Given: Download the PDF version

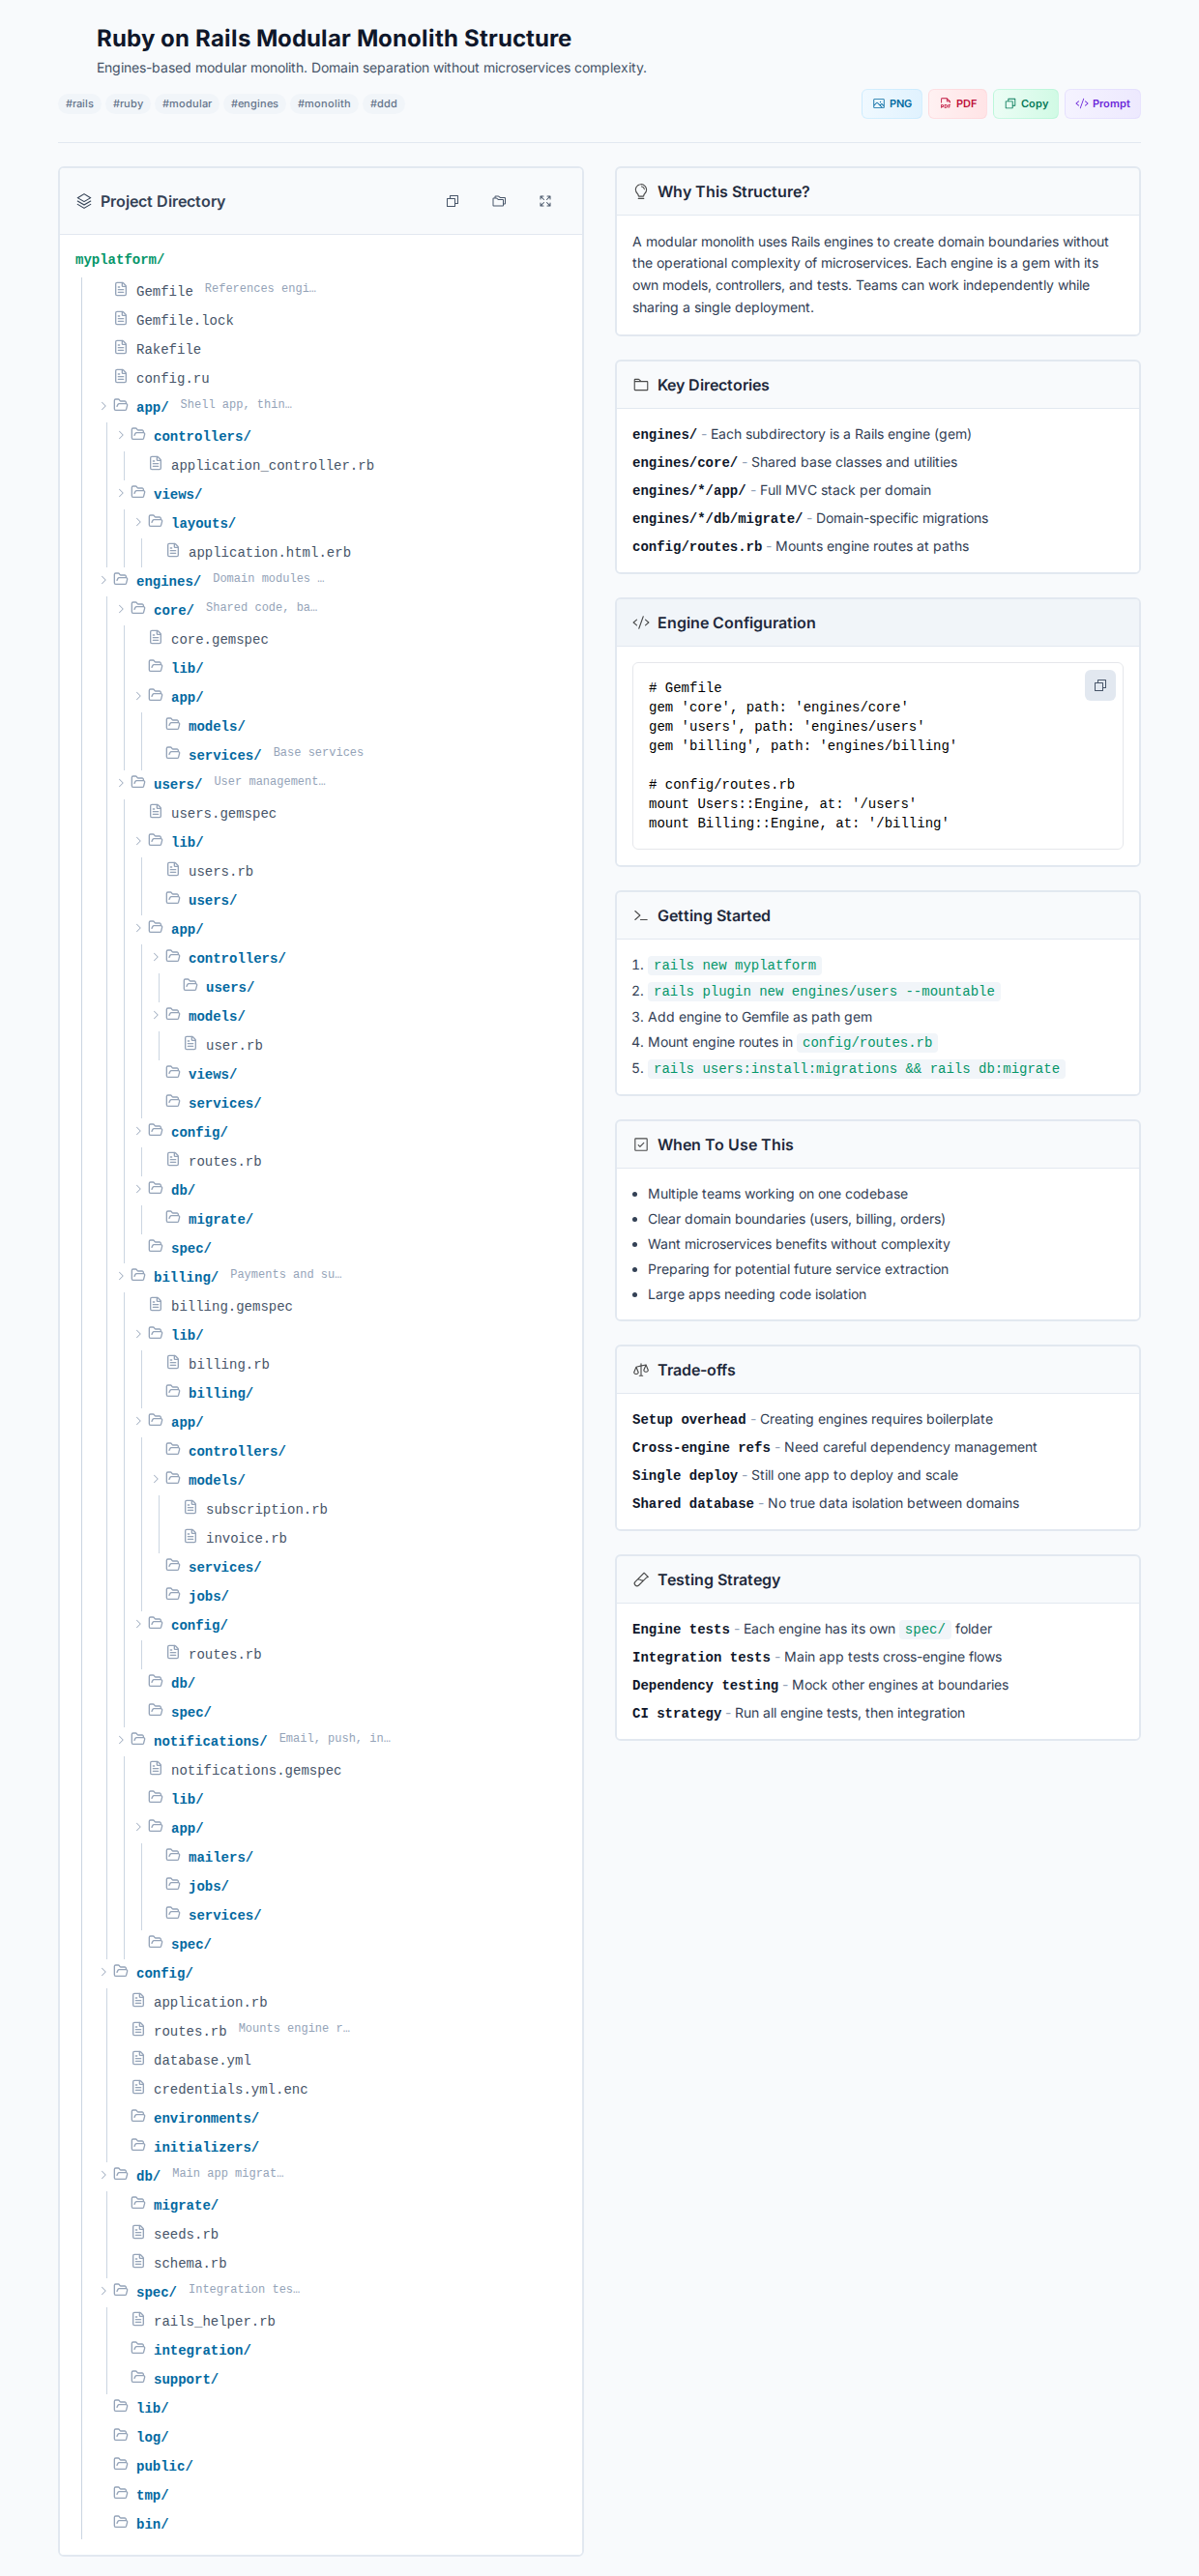Looking at the screenshot, I should click(x=957, y=104).
